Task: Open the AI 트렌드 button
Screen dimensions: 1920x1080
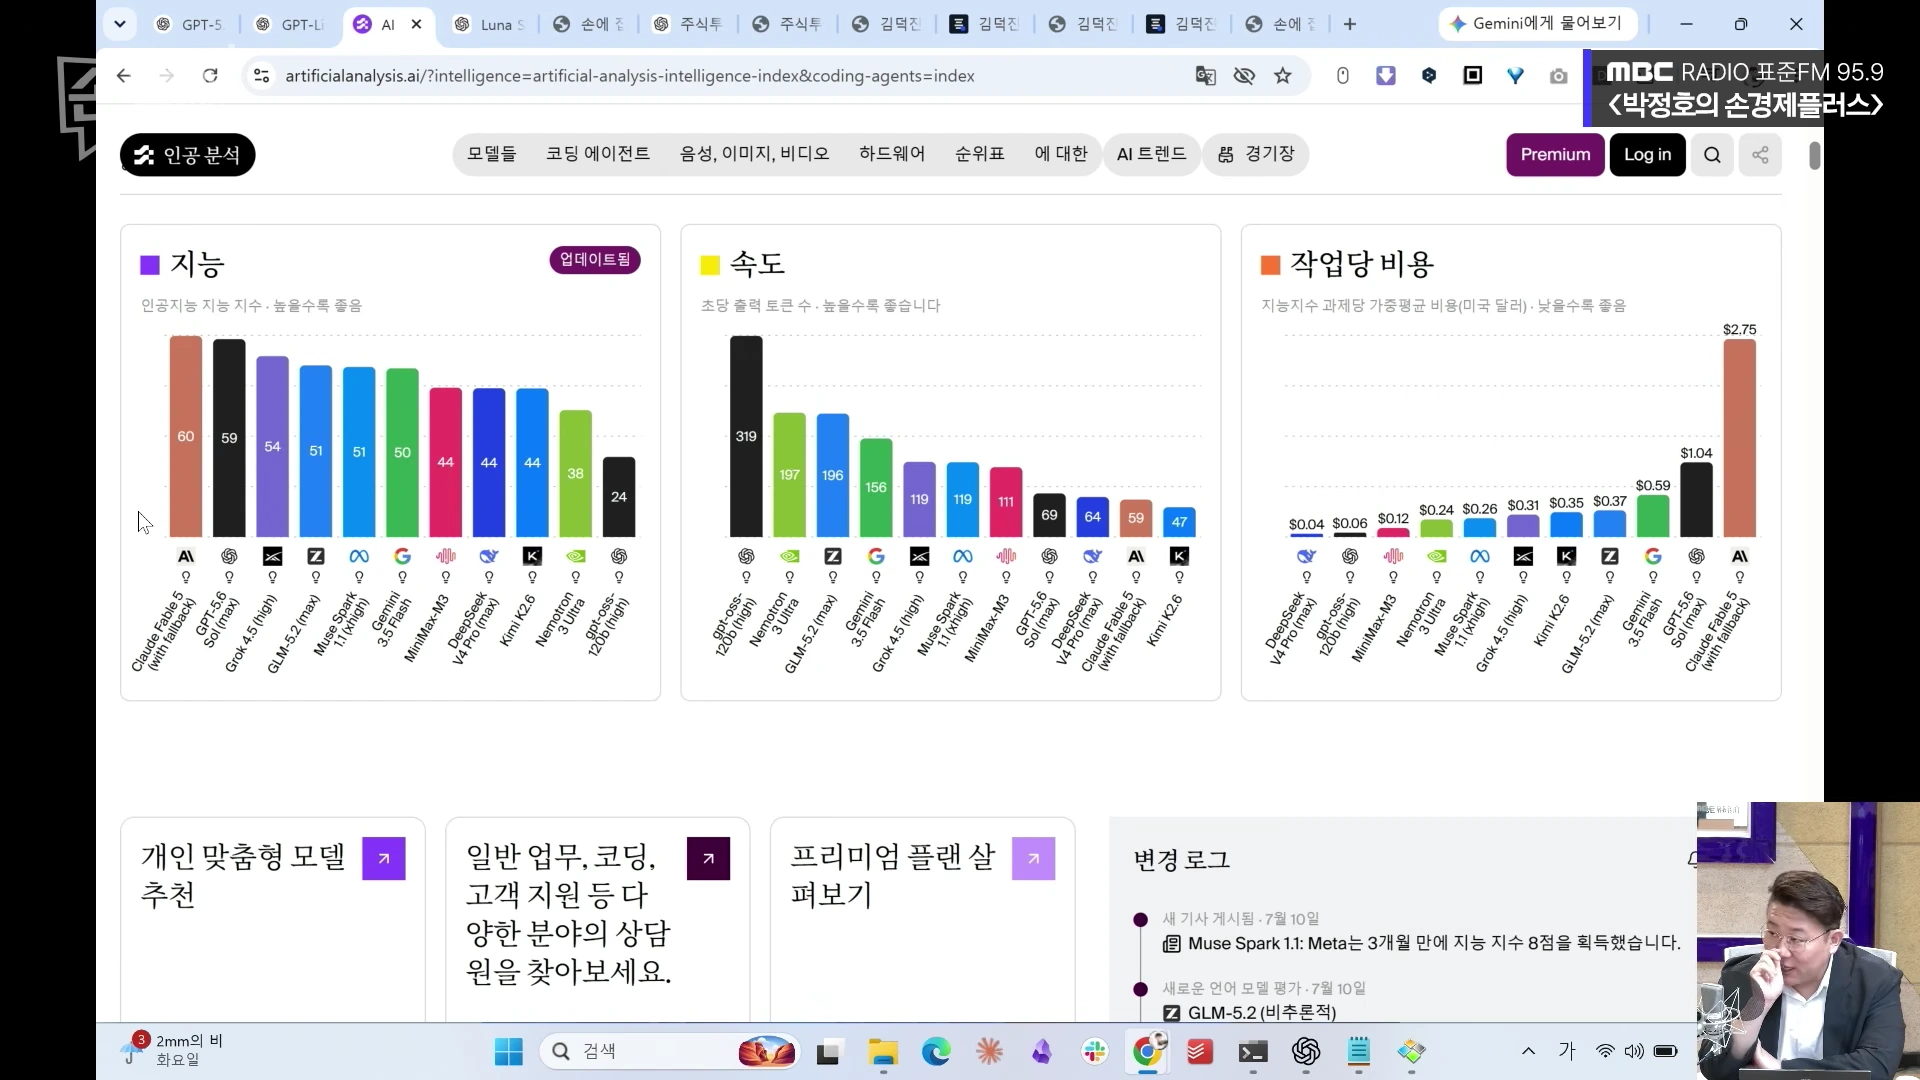Action: click(1151, 155)
